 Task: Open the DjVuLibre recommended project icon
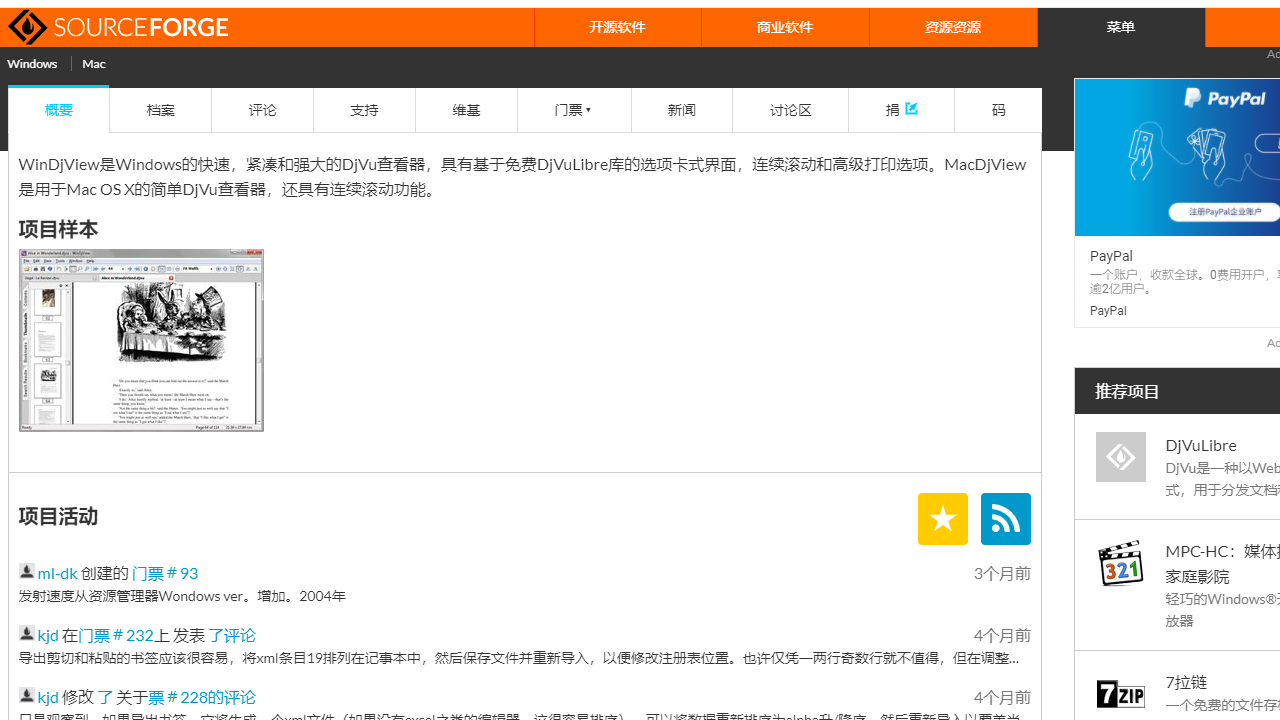(1120, 457)
